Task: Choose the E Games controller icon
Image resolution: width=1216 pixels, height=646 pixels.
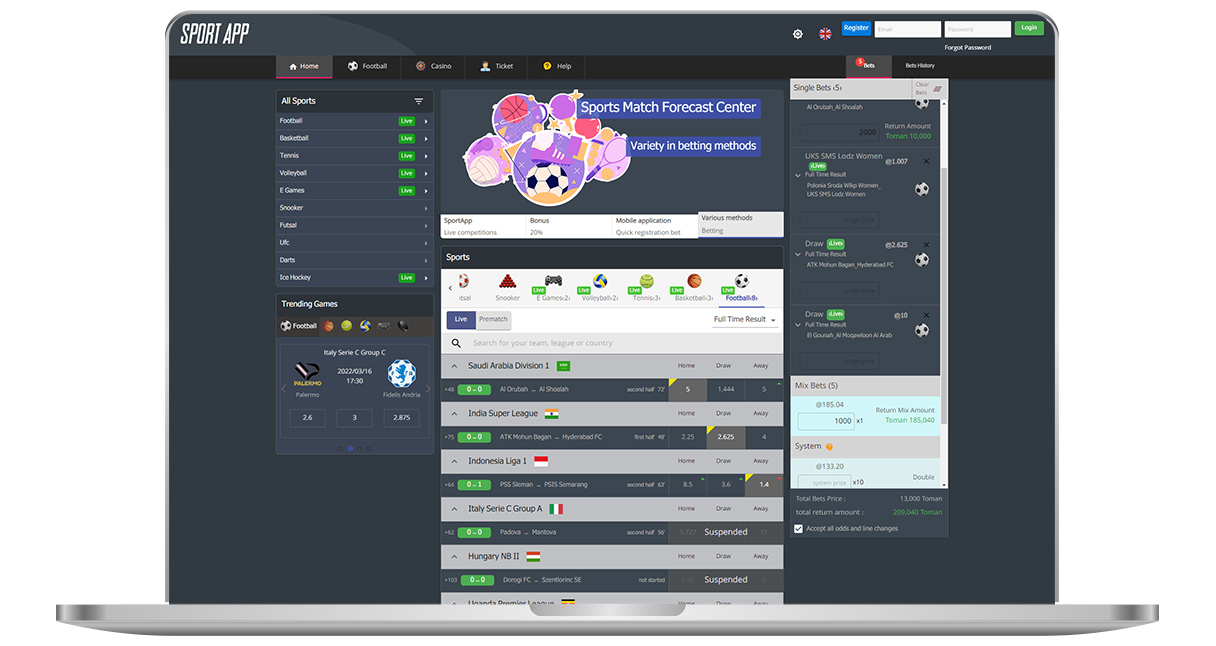Action: pos(553,282)
